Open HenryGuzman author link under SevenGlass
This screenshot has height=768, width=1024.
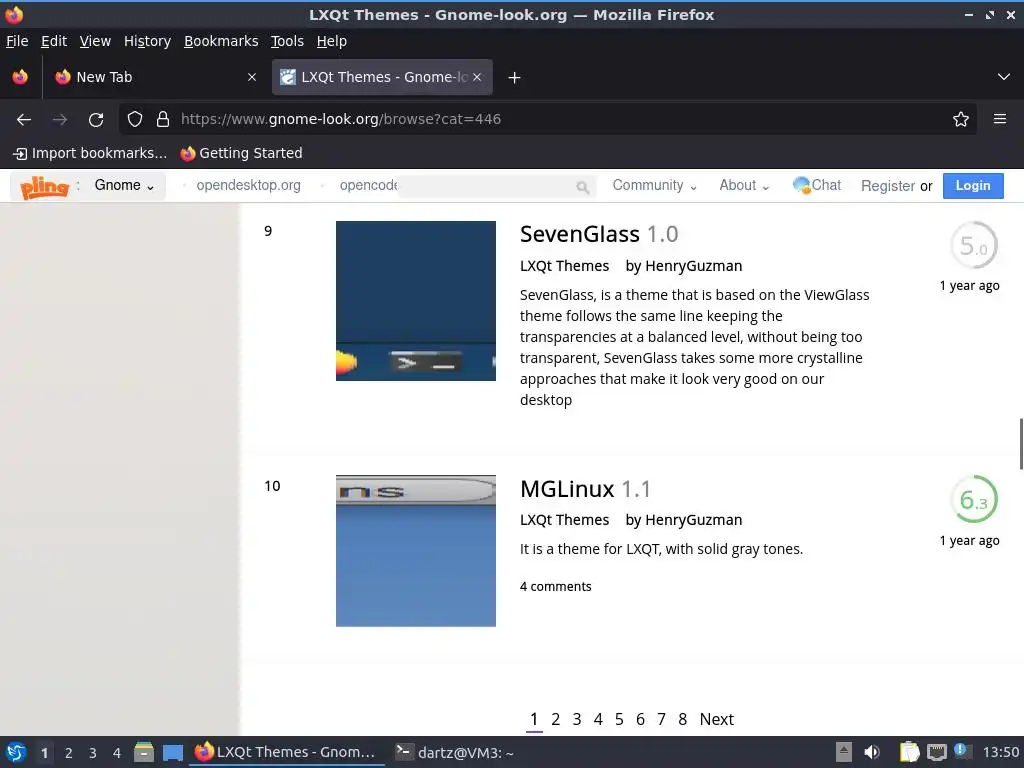click(x=694, y=266)
